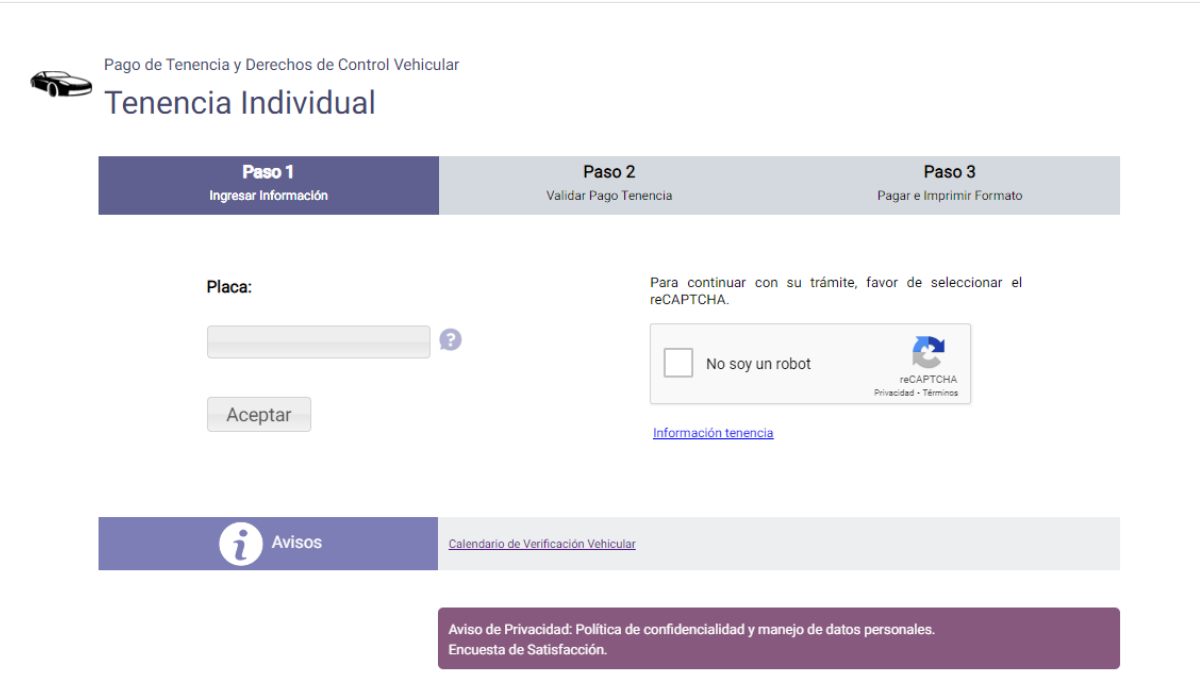This screenshot has height=700, width=1200.
Task: Click the Avisos info circle icon
Action: click(240, 543)
